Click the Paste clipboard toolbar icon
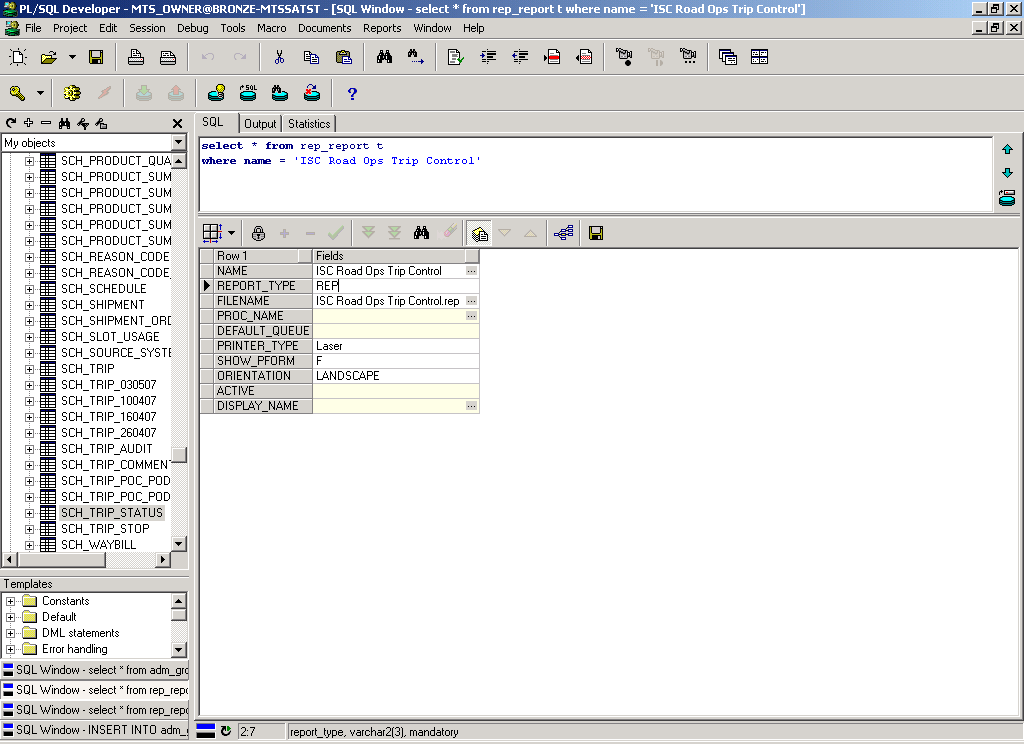Viewport: 1024px width, 744px height. (x=344, y=57)
